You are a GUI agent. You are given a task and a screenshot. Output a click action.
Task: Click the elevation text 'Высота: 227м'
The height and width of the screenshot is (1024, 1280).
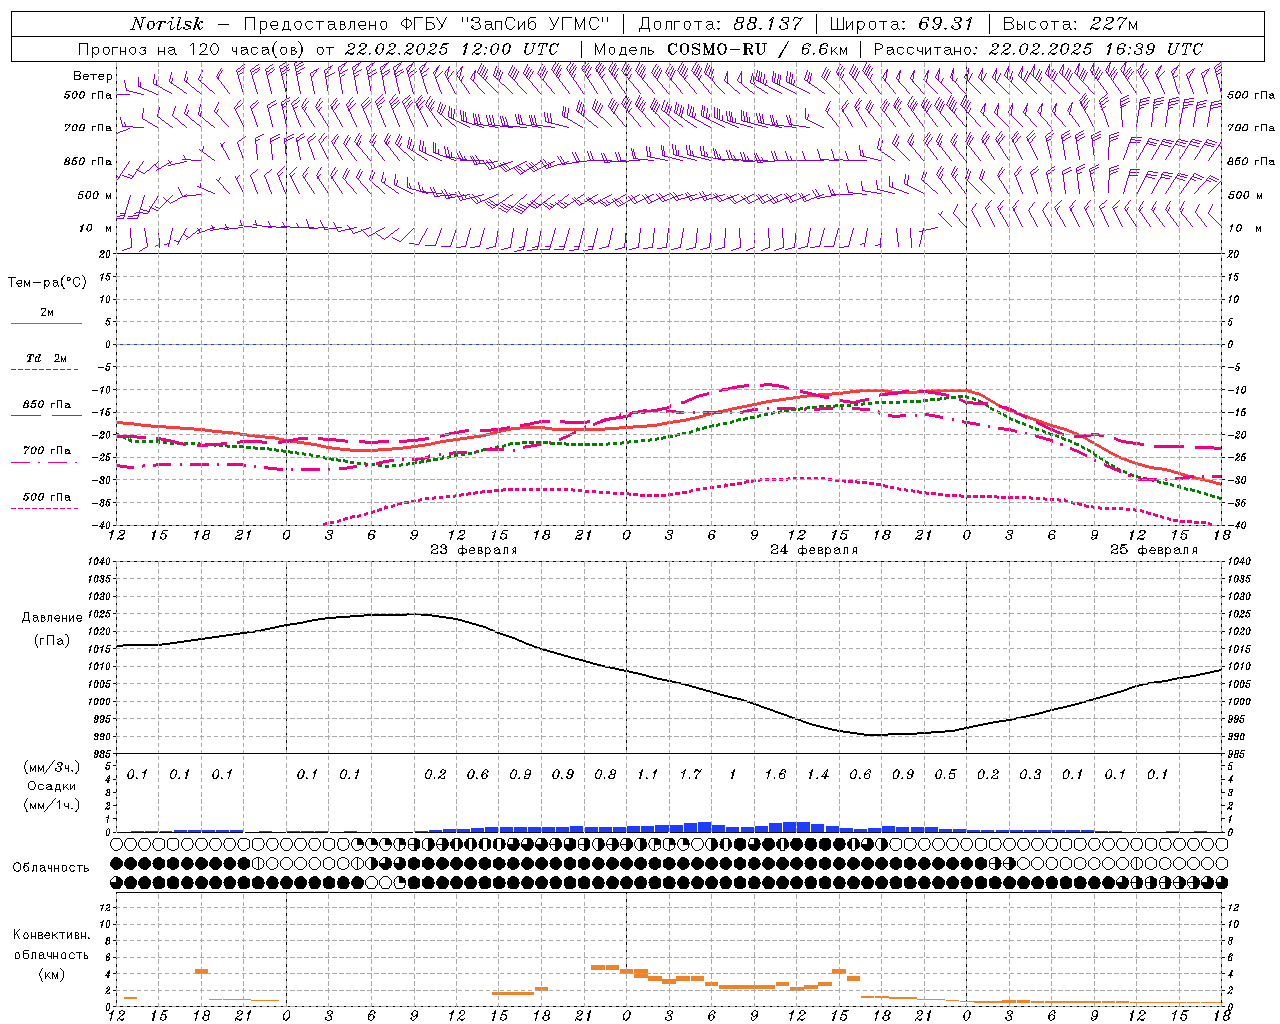1070,24
